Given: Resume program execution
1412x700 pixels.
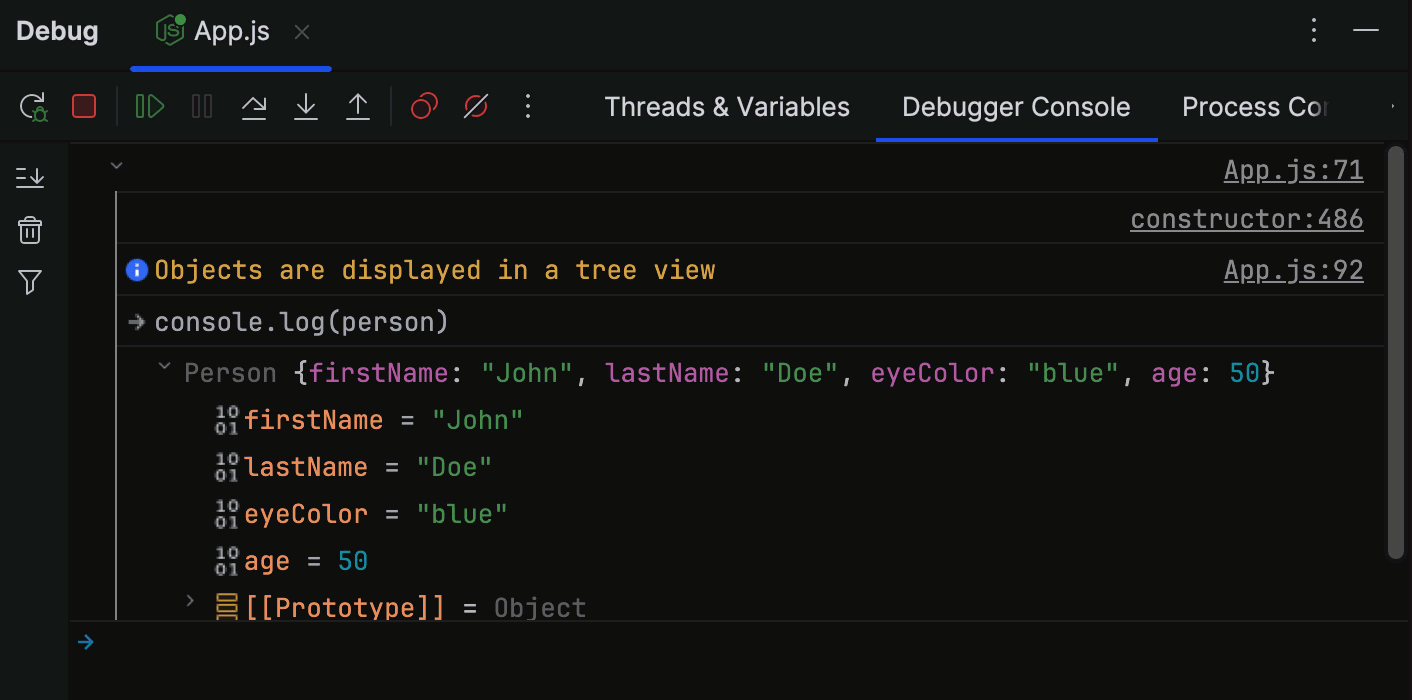Looking at the screenshot, I should tap(148, 106).
